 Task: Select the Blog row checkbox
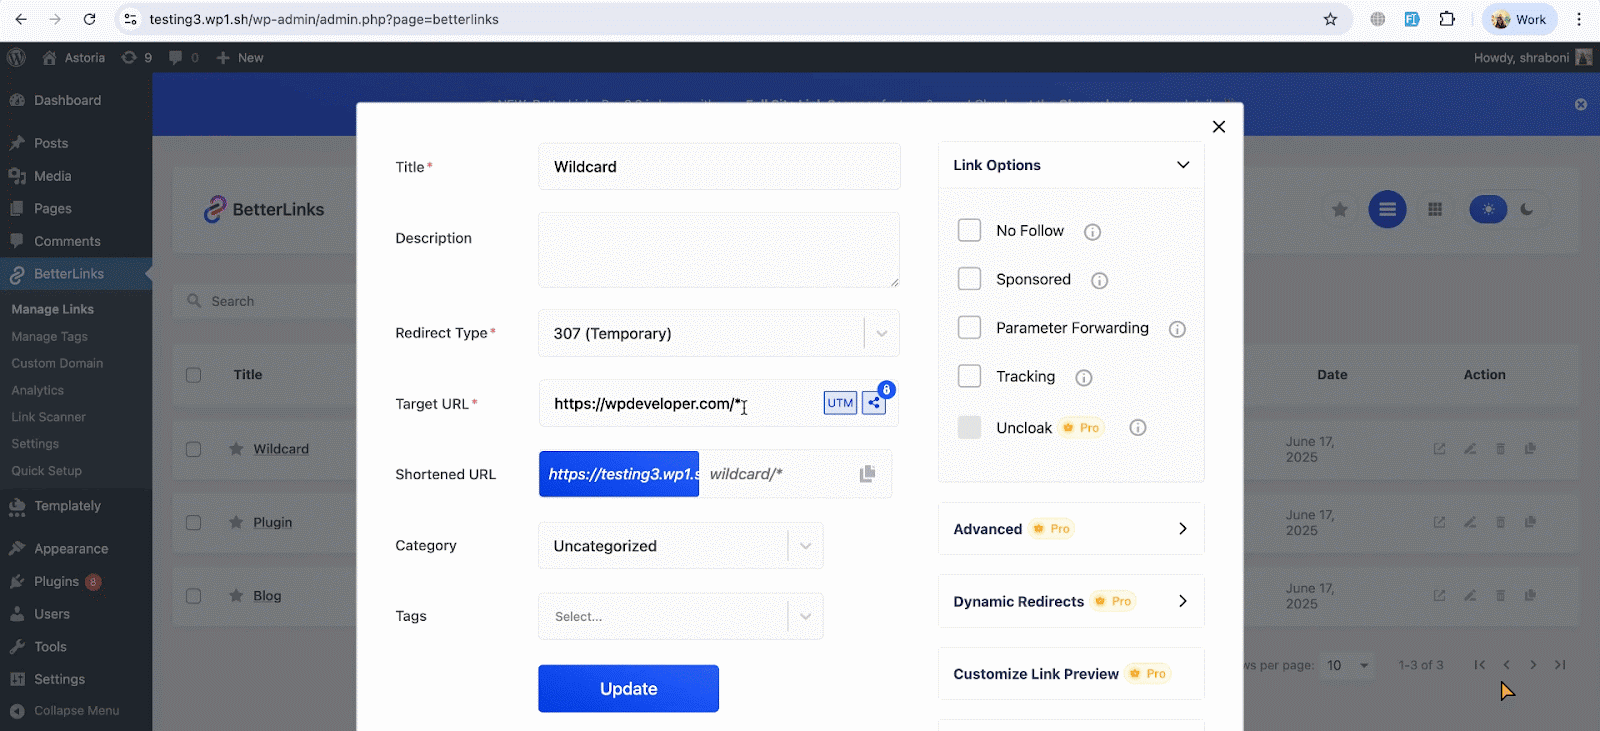point(193,595)
